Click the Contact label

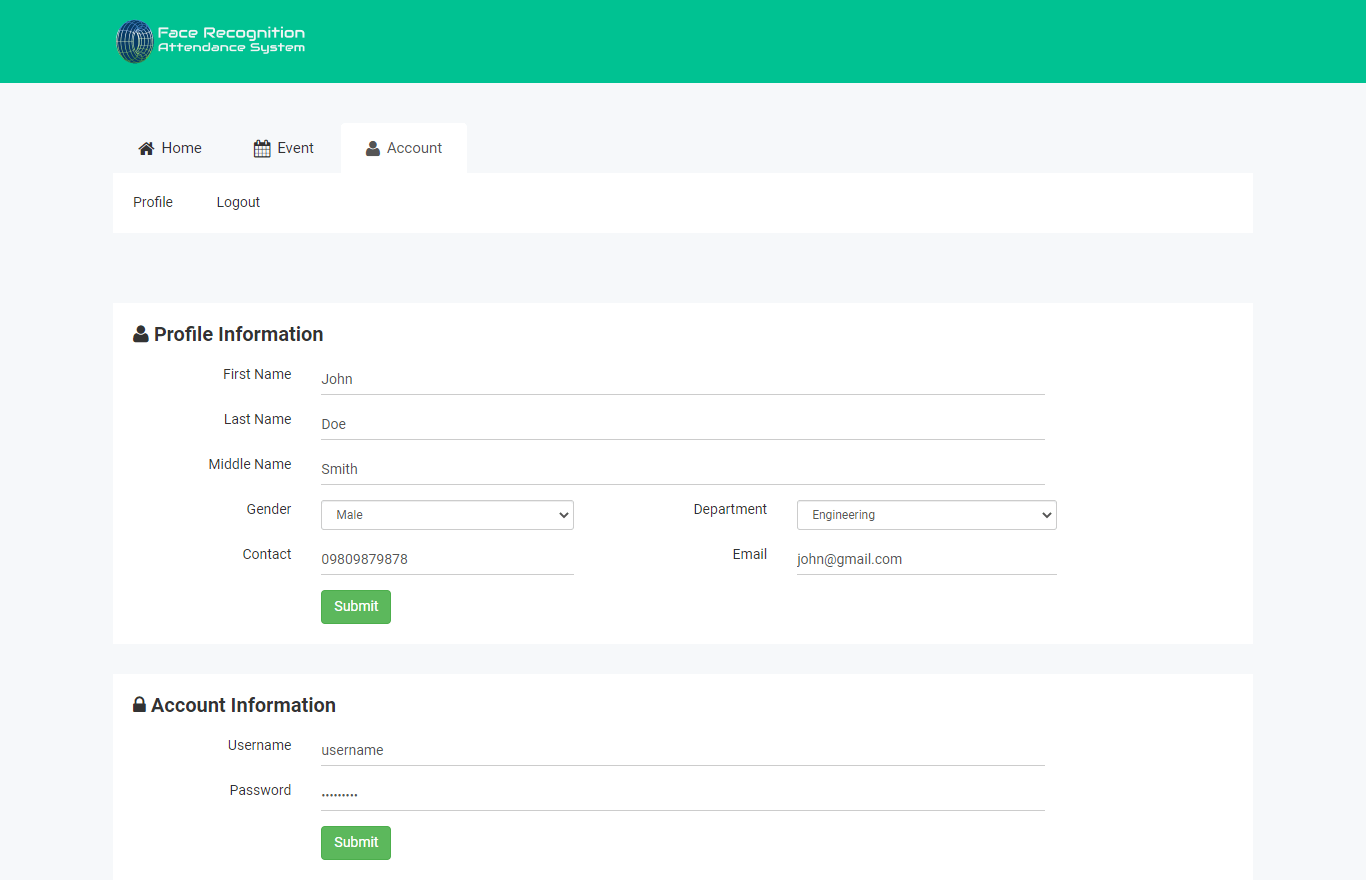[267, 554]
